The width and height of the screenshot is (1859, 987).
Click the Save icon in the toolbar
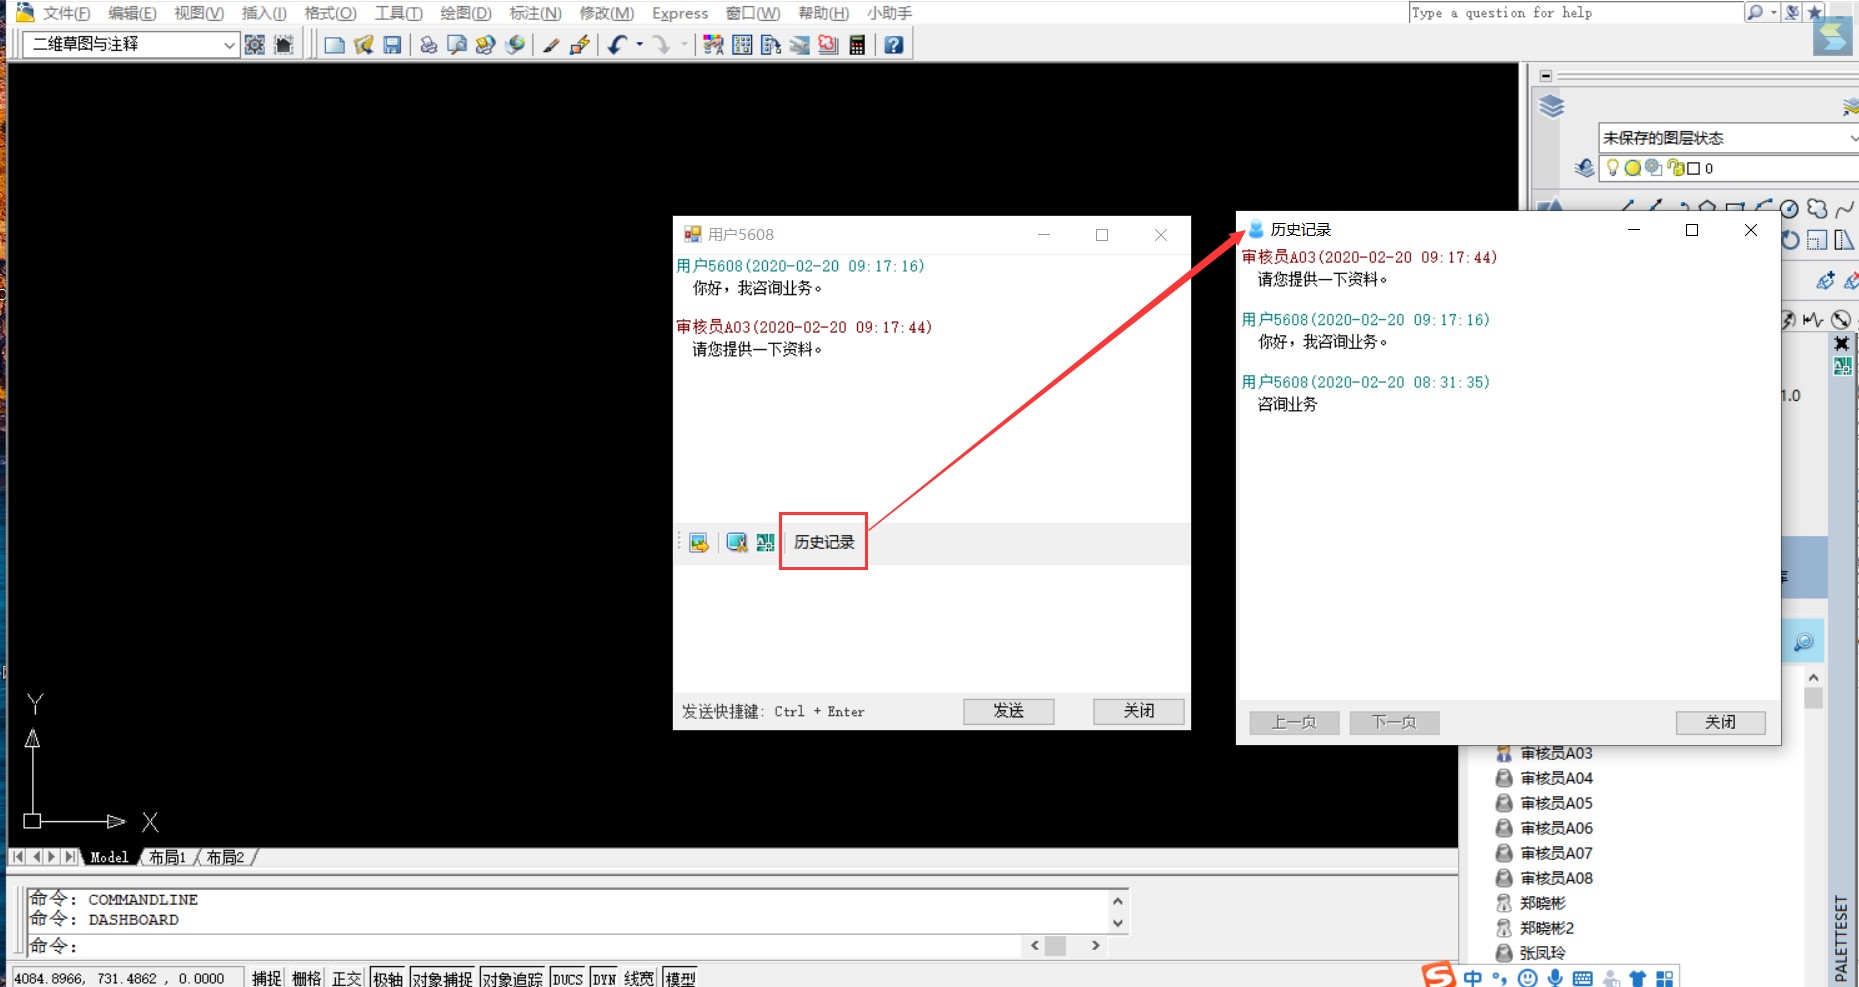pyautogui.click(x=392, y=45)
